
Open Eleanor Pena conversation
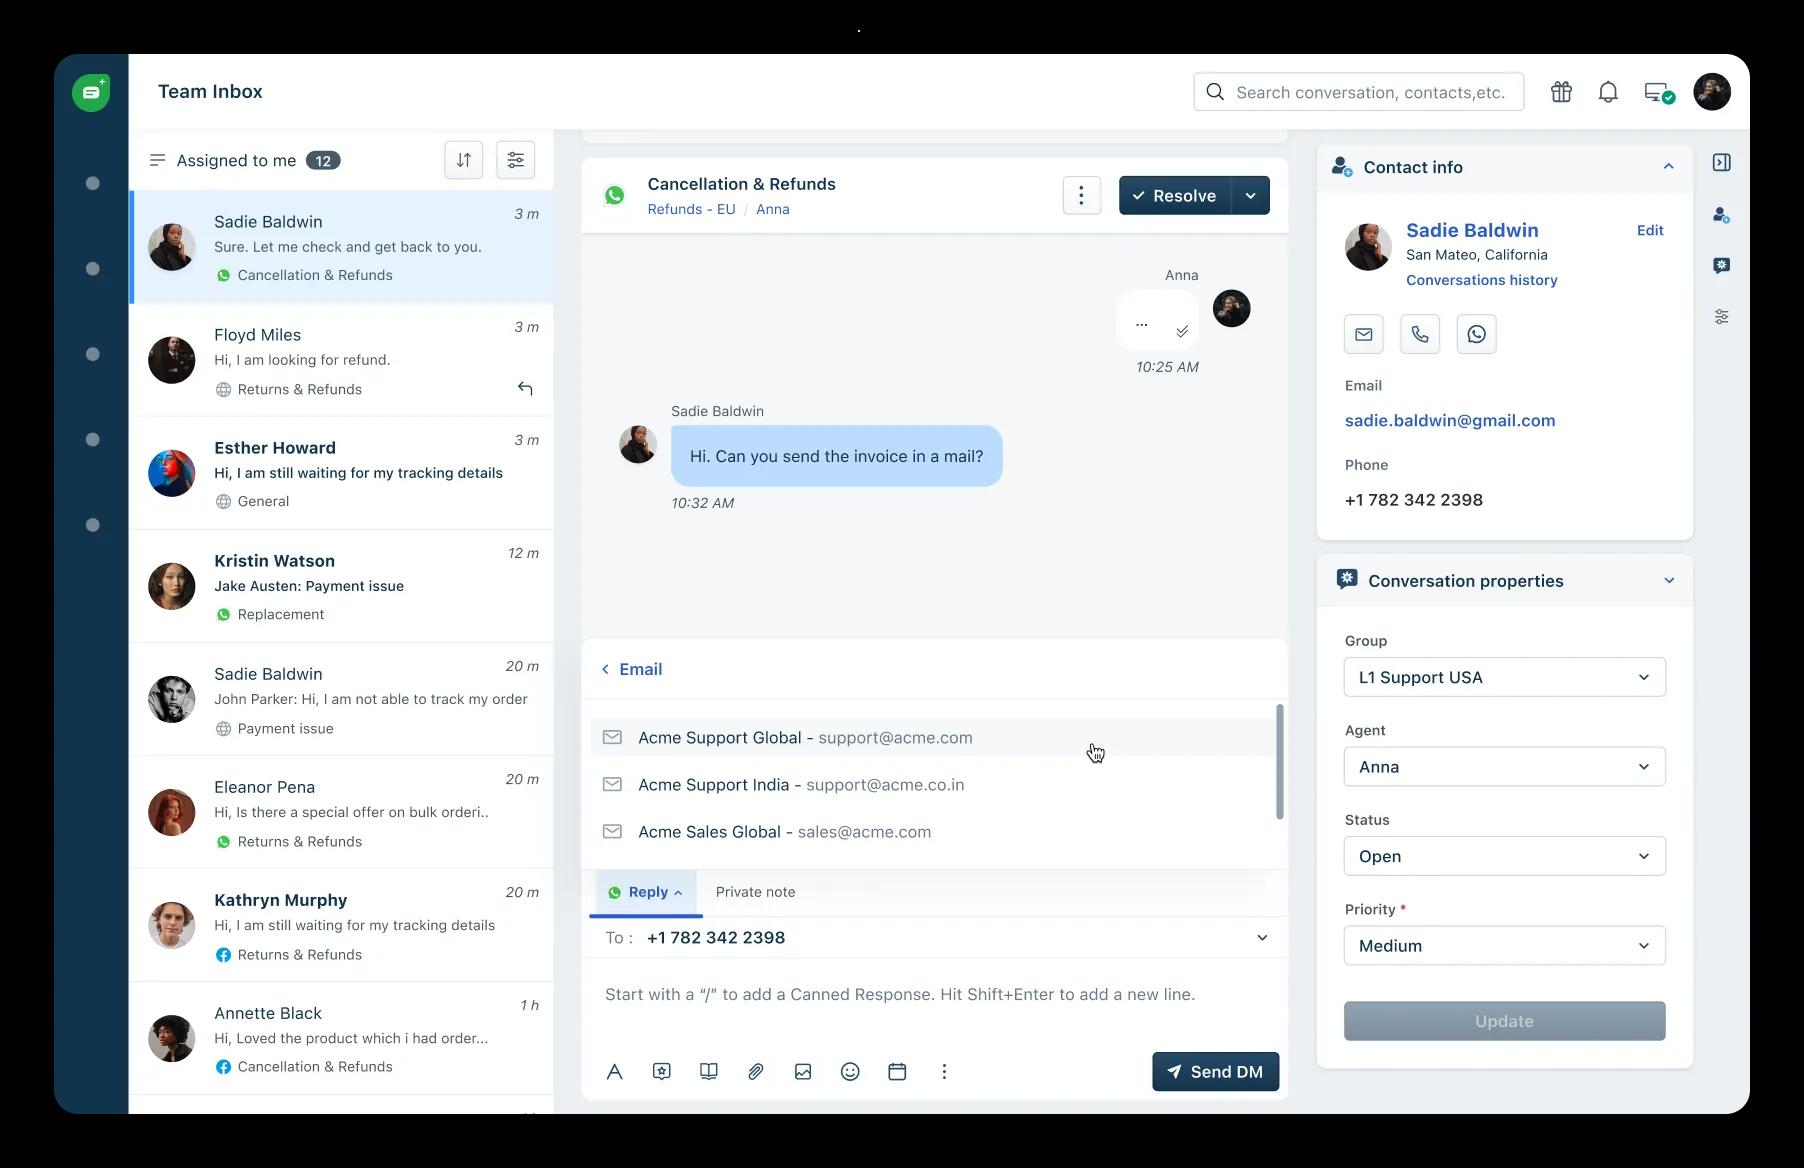click(x=341, y=812)
